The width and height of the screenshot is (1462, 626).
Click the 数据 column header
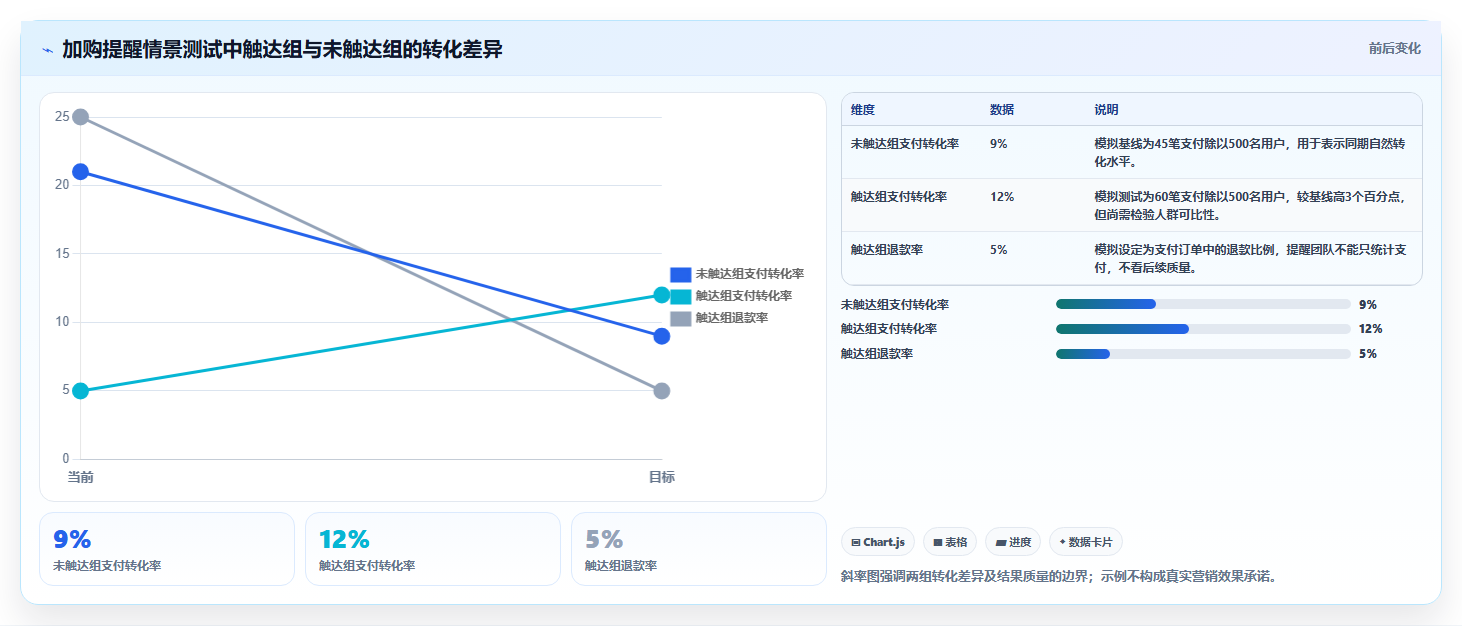tap(1002, 110)
